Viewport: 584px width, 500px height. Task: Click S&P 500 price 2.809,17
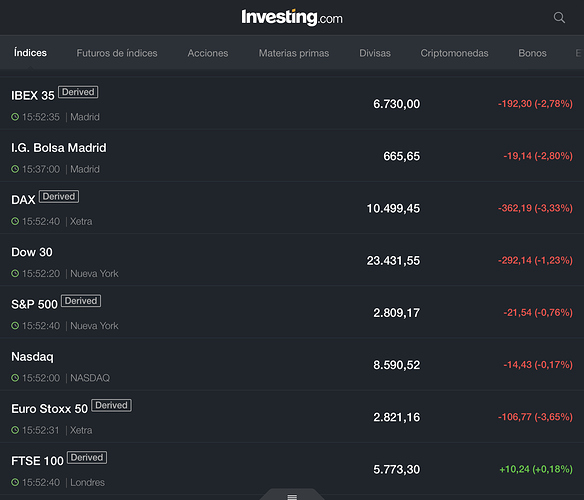click(396, 313)
